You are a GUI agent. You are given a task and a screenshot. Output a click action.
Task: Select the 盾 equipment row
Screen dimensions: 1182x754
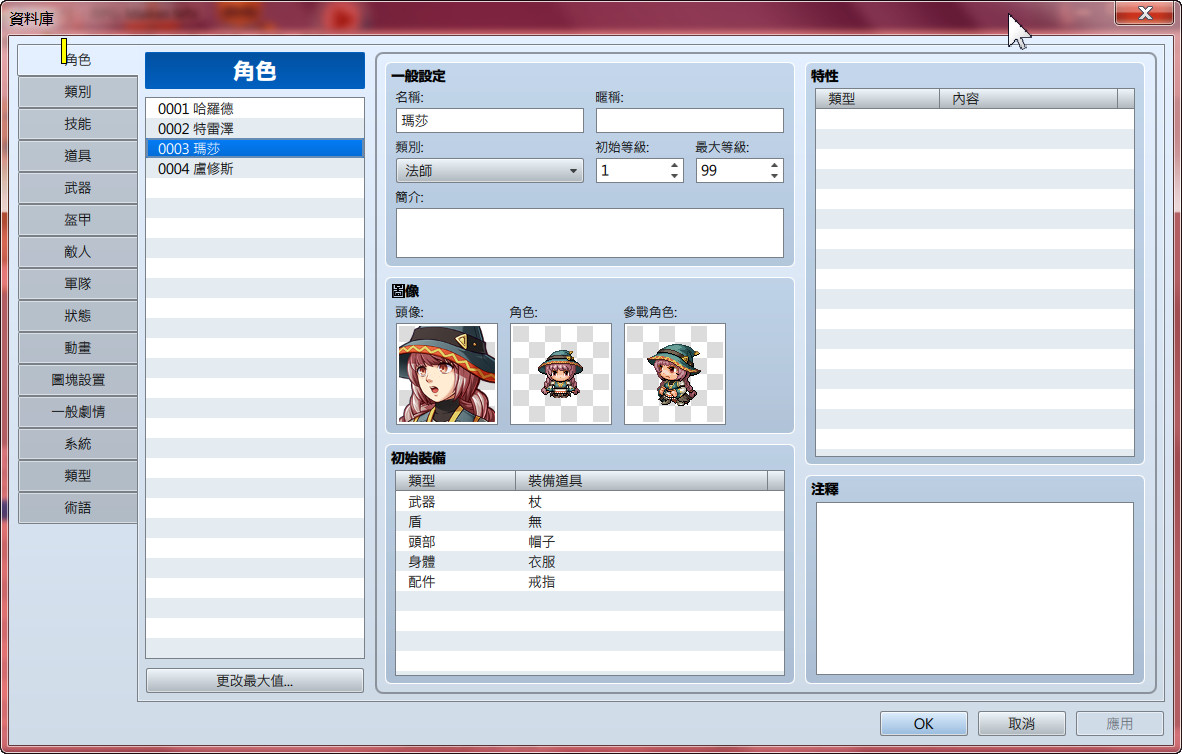coord(589,522)
